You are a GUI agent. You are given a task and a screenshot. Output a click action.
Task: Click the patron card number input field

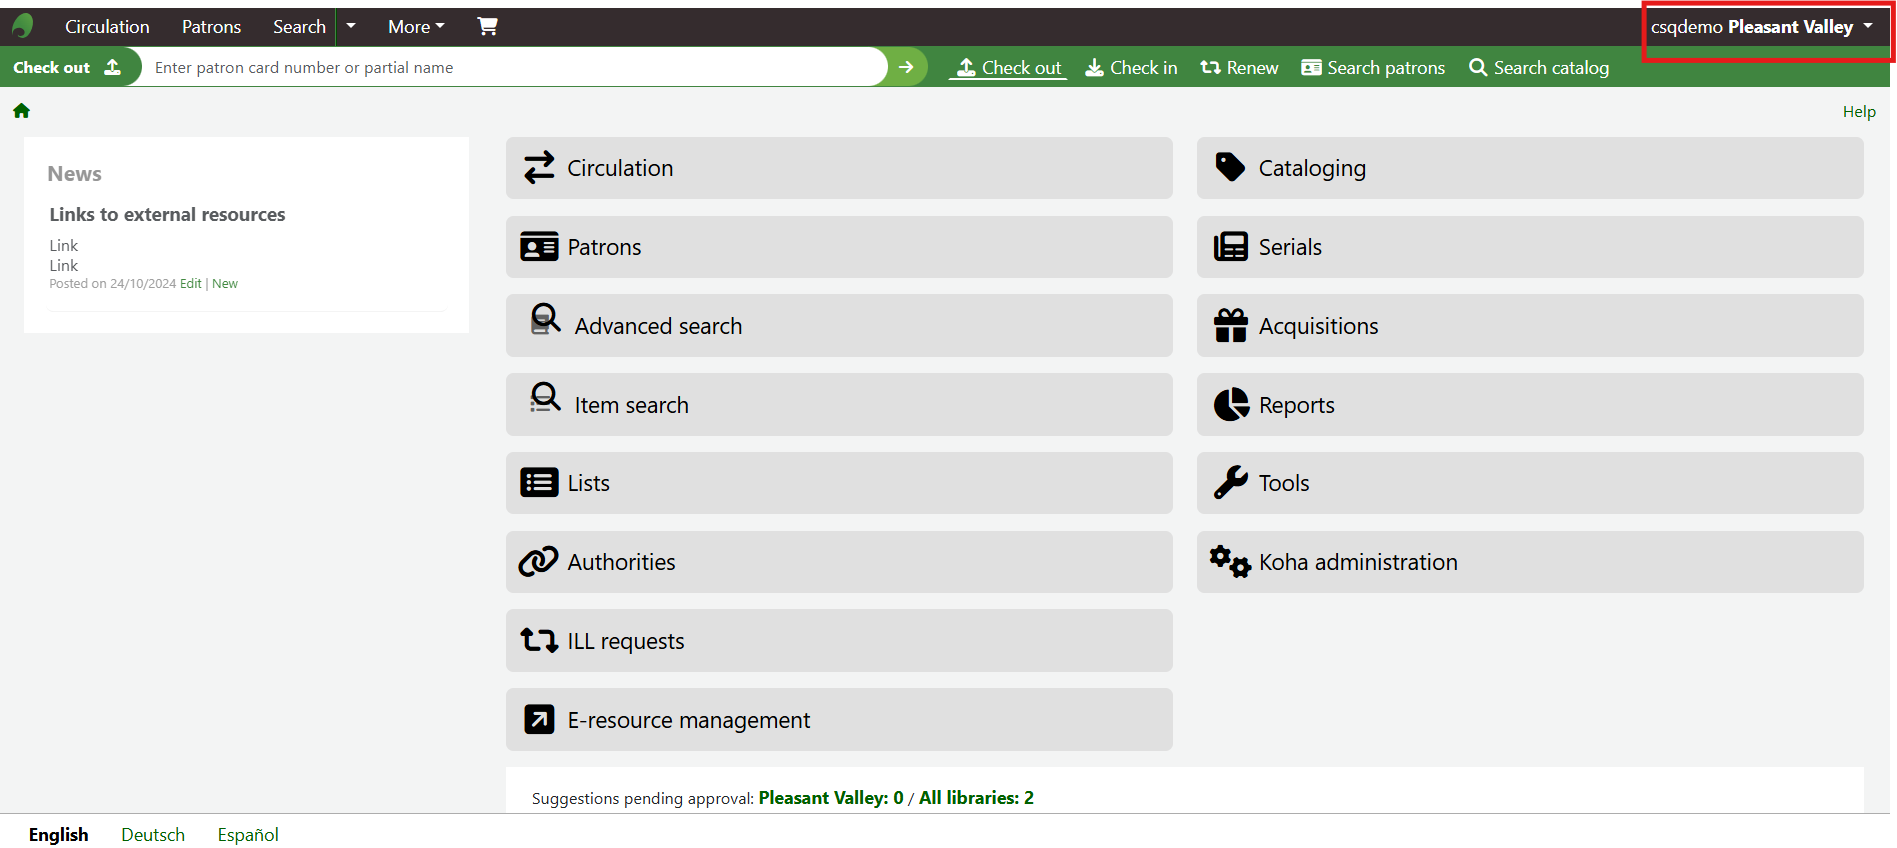(513, 67)
